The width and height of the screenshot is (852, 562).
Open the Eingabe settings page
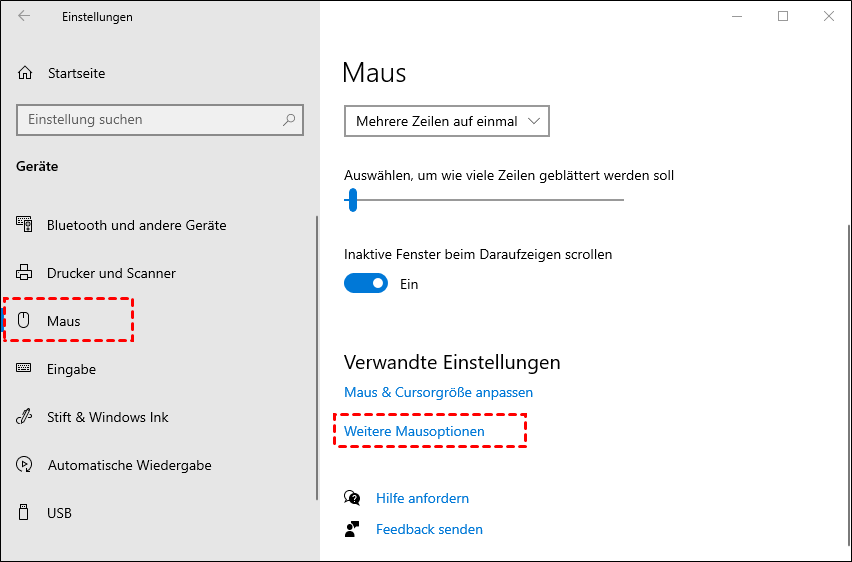coord(71,369)
